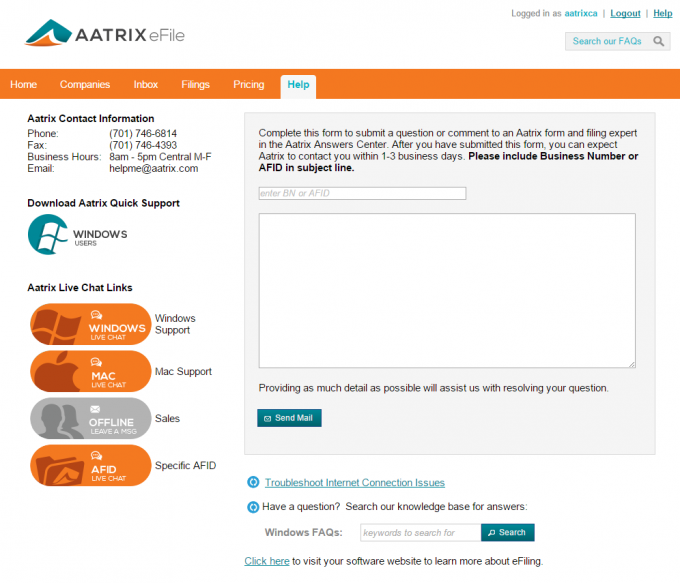Click Offline Leave a Msg sales button

pos(90,418)
